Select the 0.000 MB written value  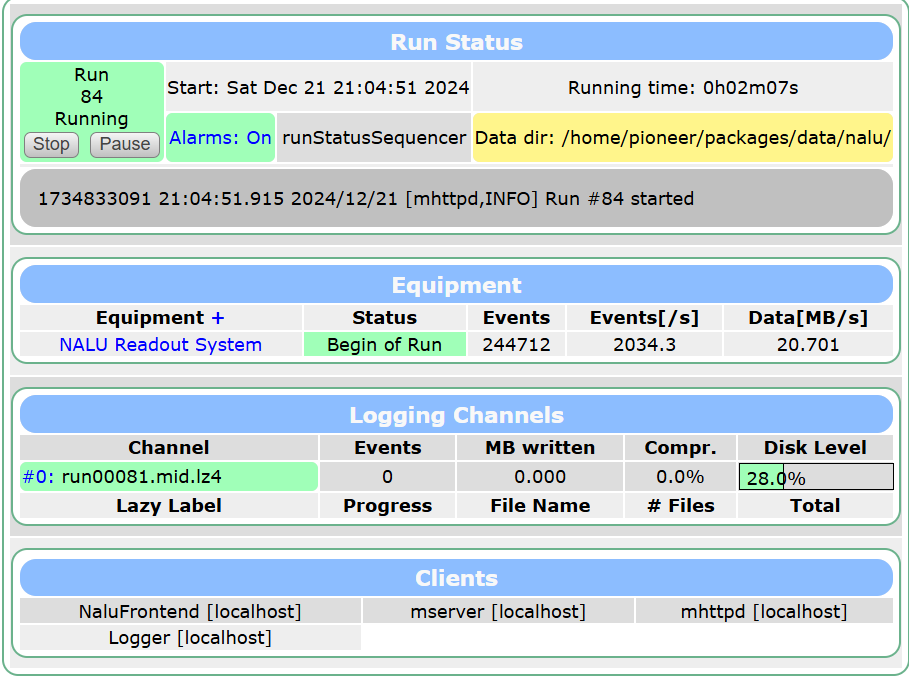pyautogui.click(x=540, y=477)
